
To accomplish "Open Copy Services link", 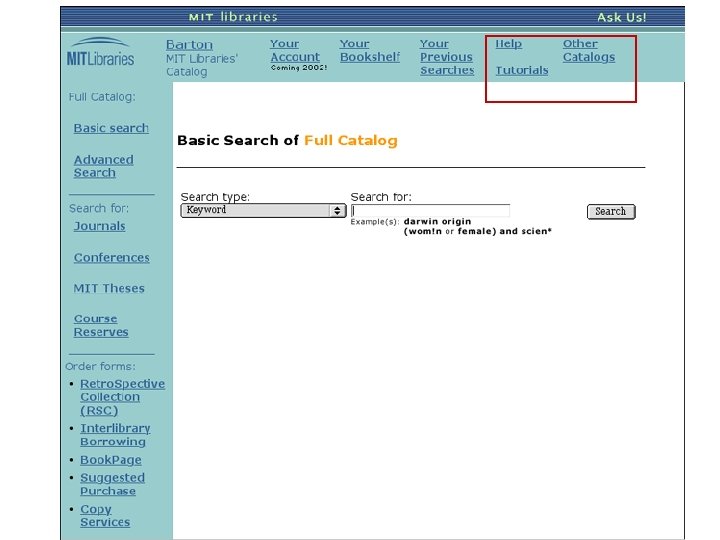I will [105, 516].
